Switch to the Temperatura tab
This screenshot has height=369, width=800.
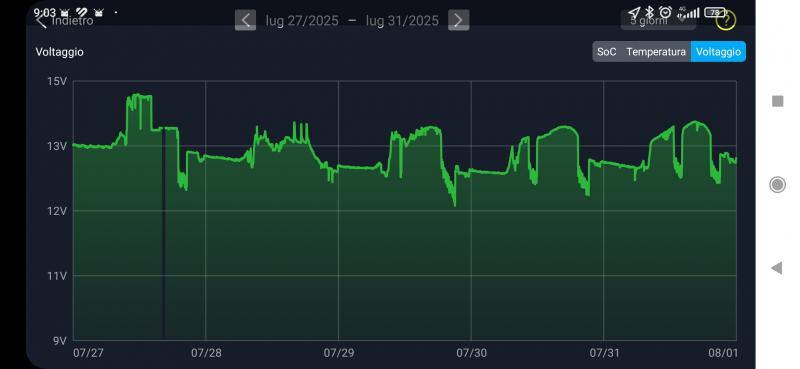coord(656,52)
